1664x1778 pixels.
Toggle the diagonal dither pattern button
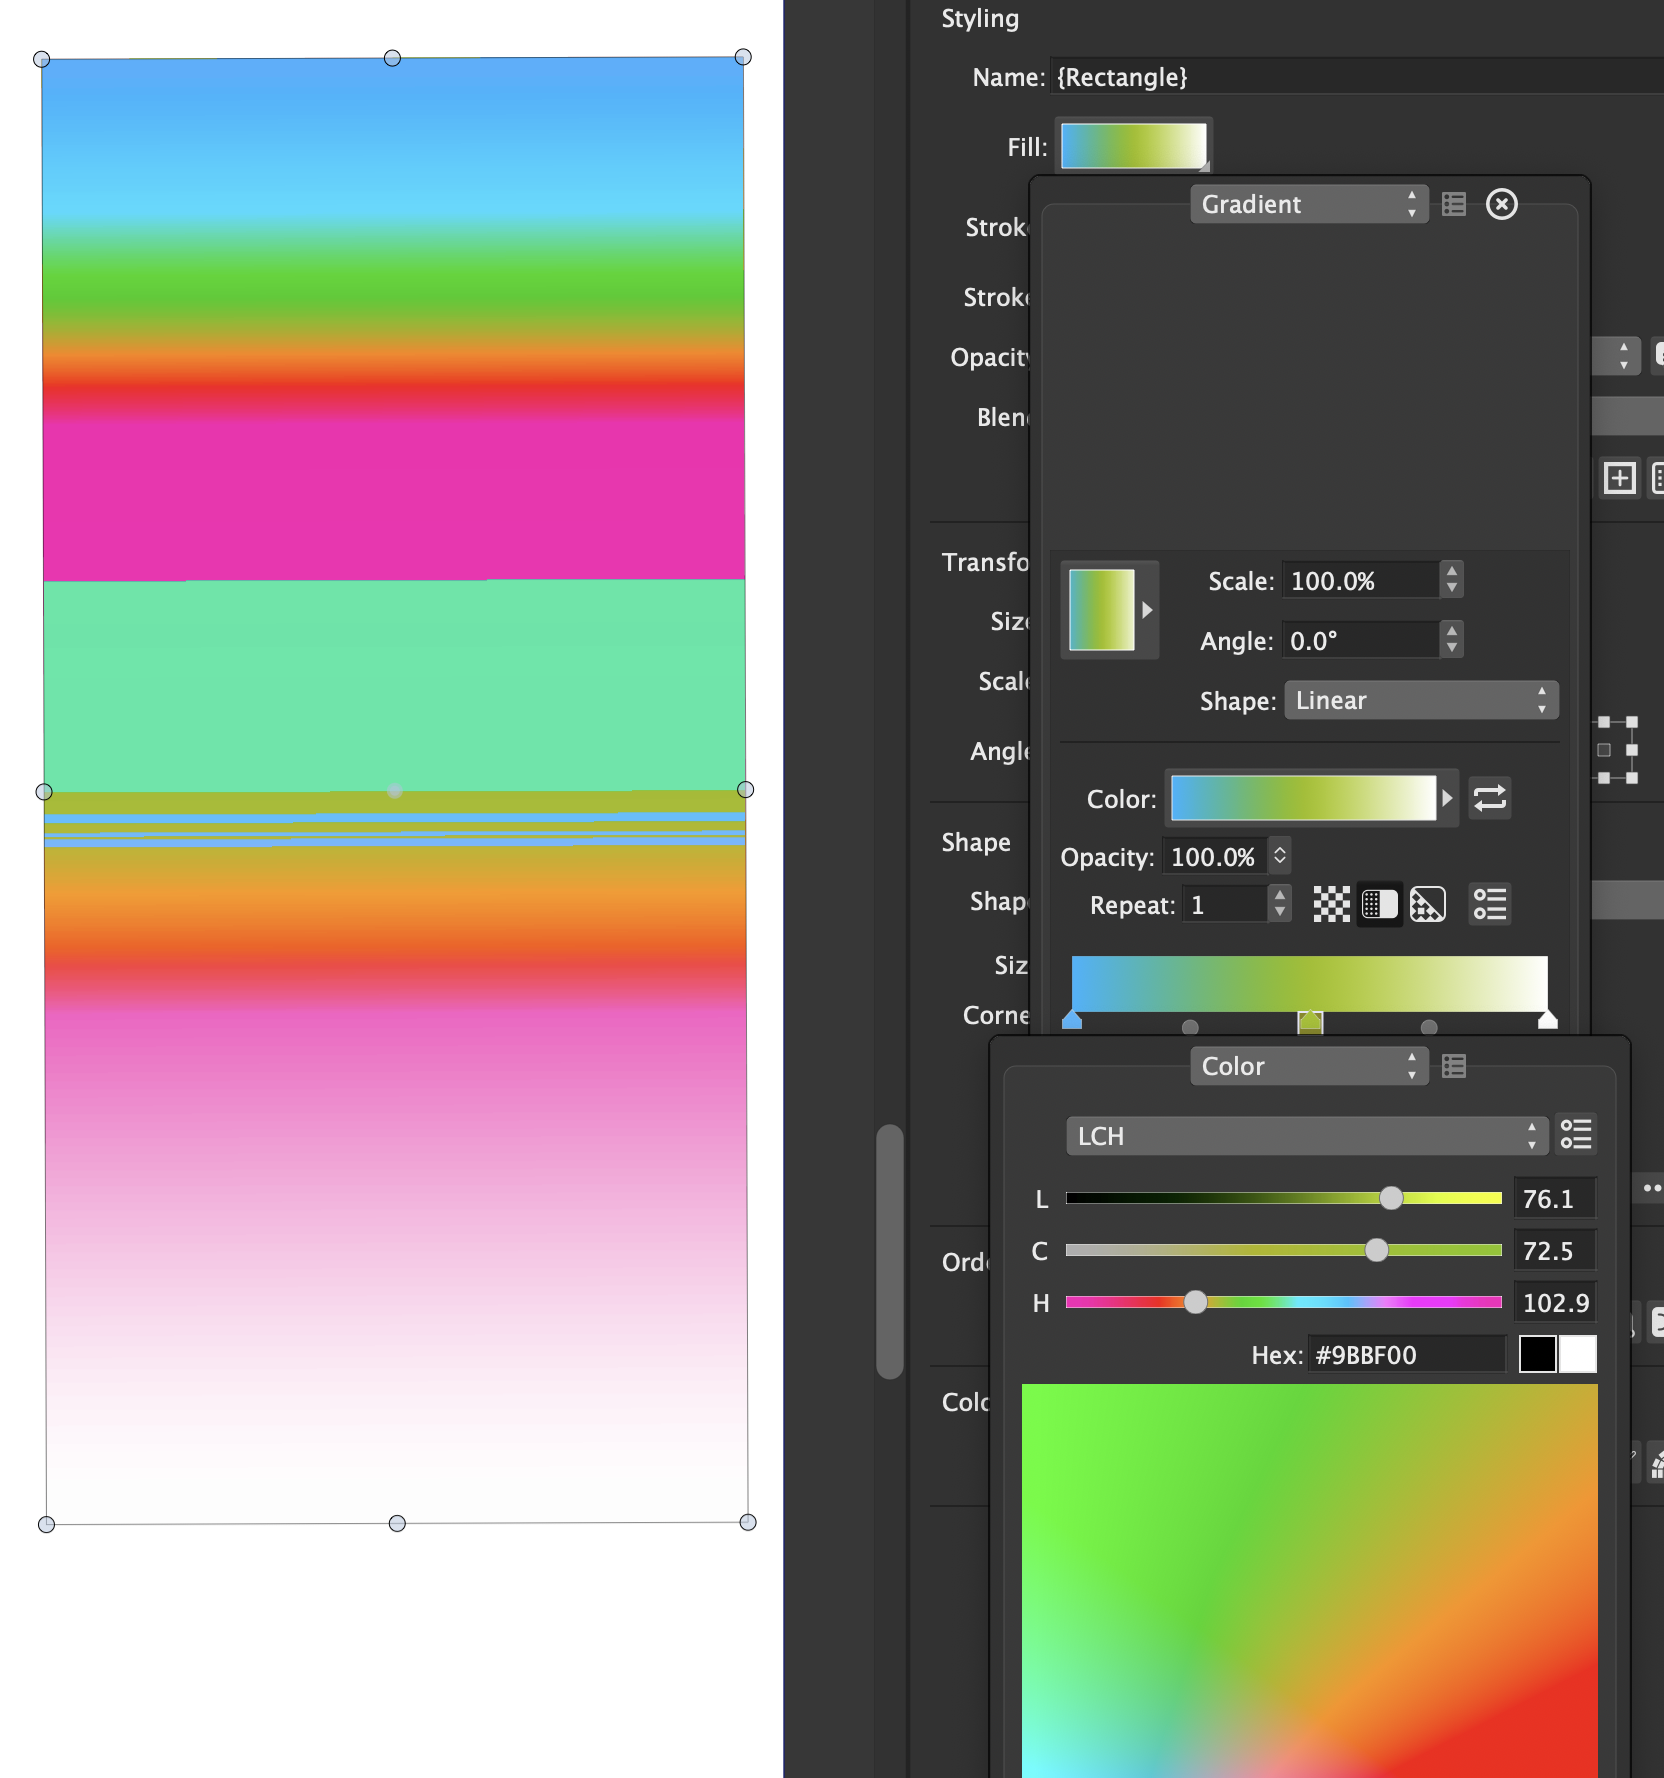[x=1427, y=905]
